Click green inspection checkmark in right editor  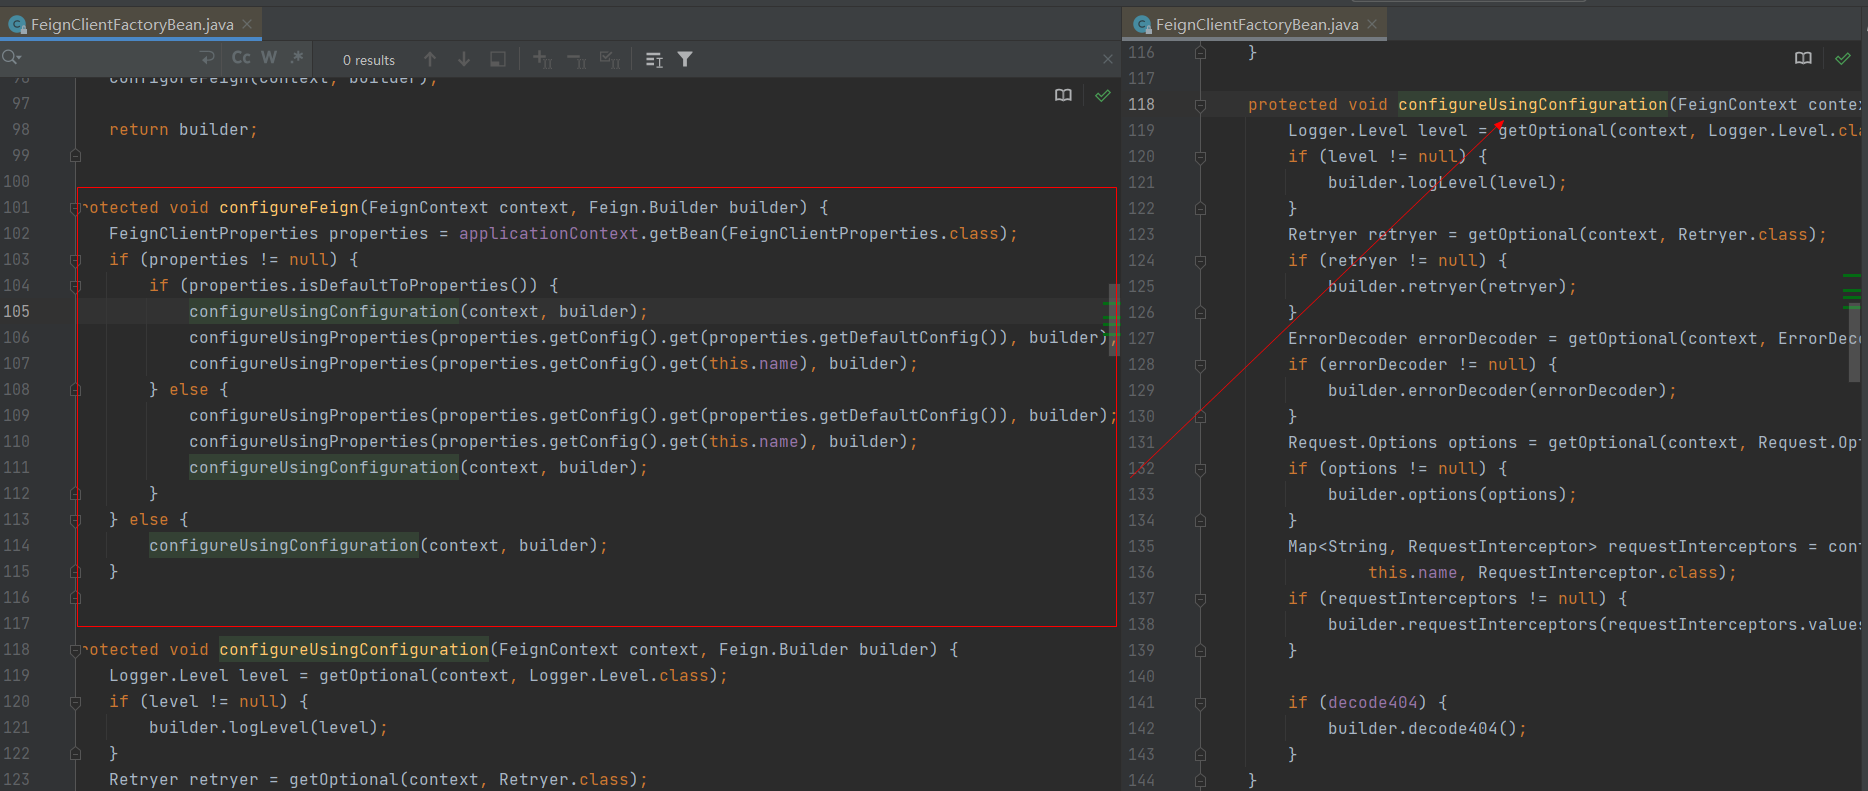(1843, 58)
